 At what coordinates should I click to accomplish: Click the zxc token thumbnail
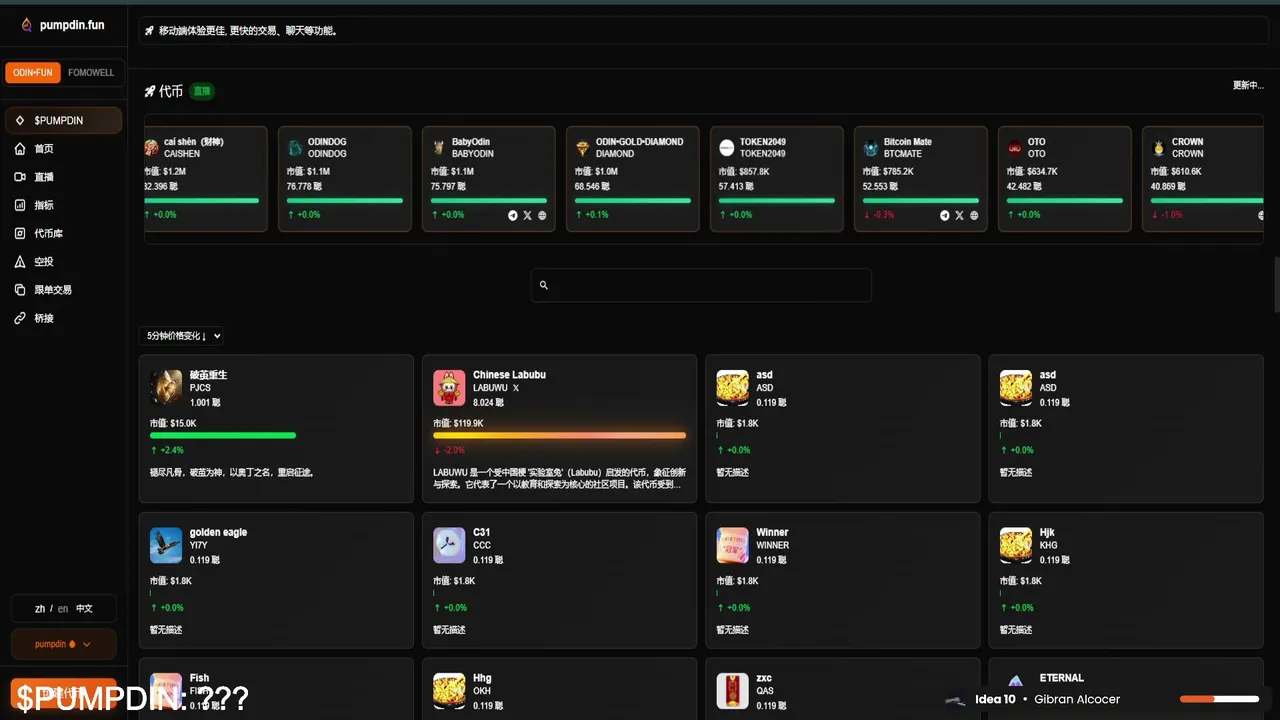pos(733,691)
